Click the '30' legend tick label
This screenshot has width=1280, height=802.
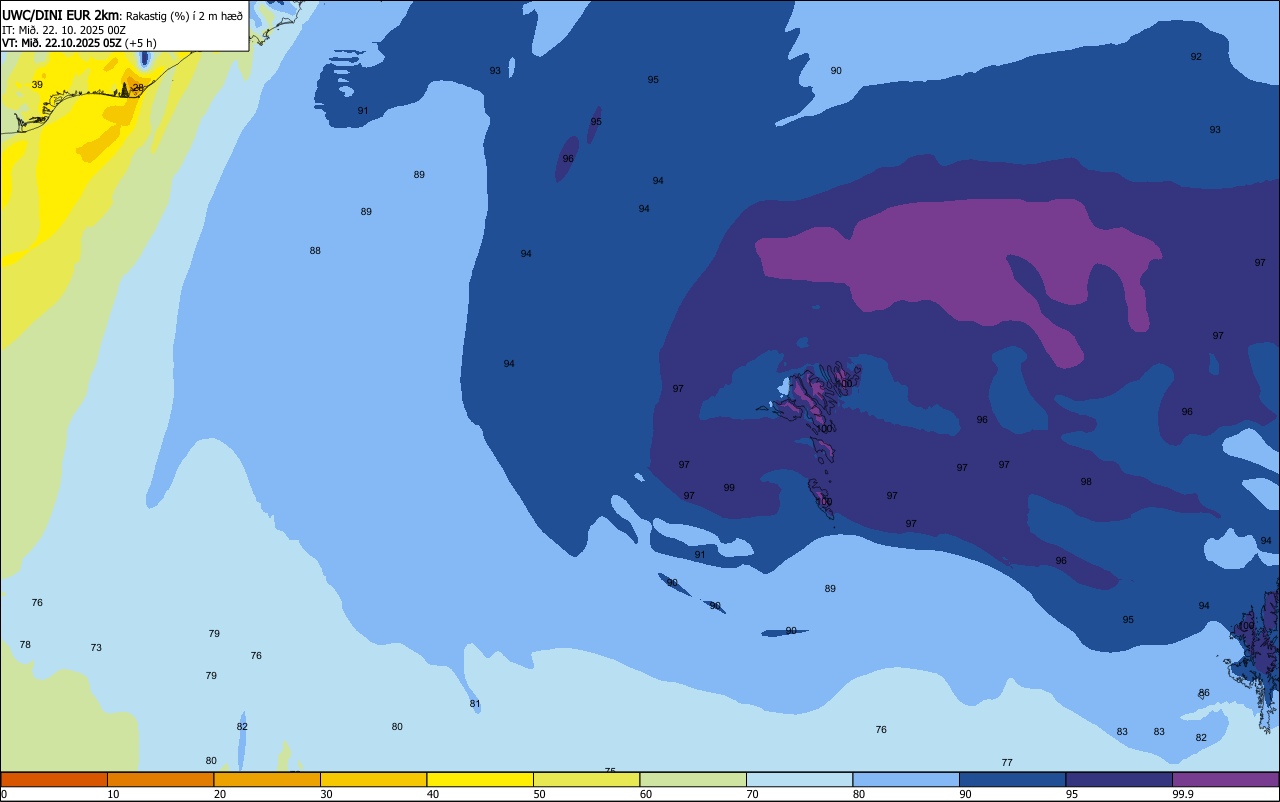pos(326,794)
